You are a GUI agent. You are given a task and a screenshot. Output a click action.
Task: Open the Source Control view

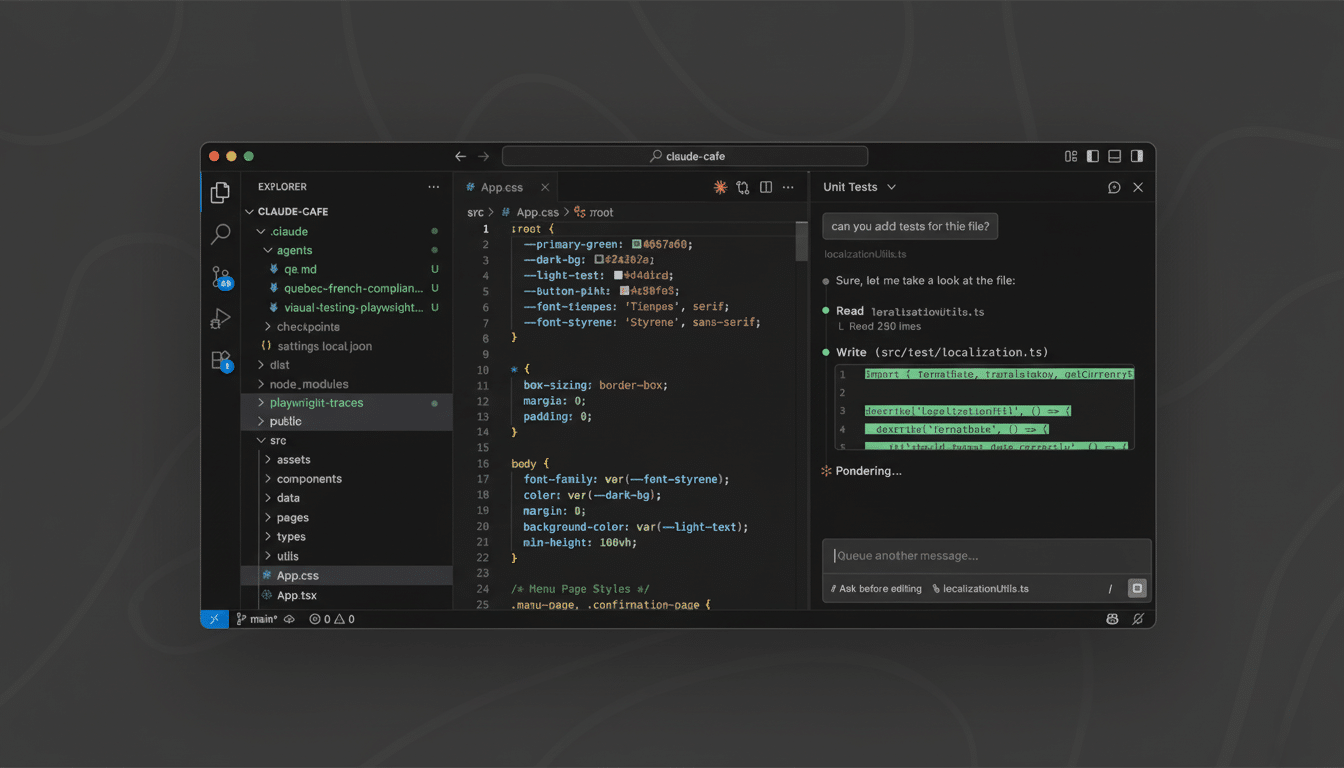click(220, 278)
